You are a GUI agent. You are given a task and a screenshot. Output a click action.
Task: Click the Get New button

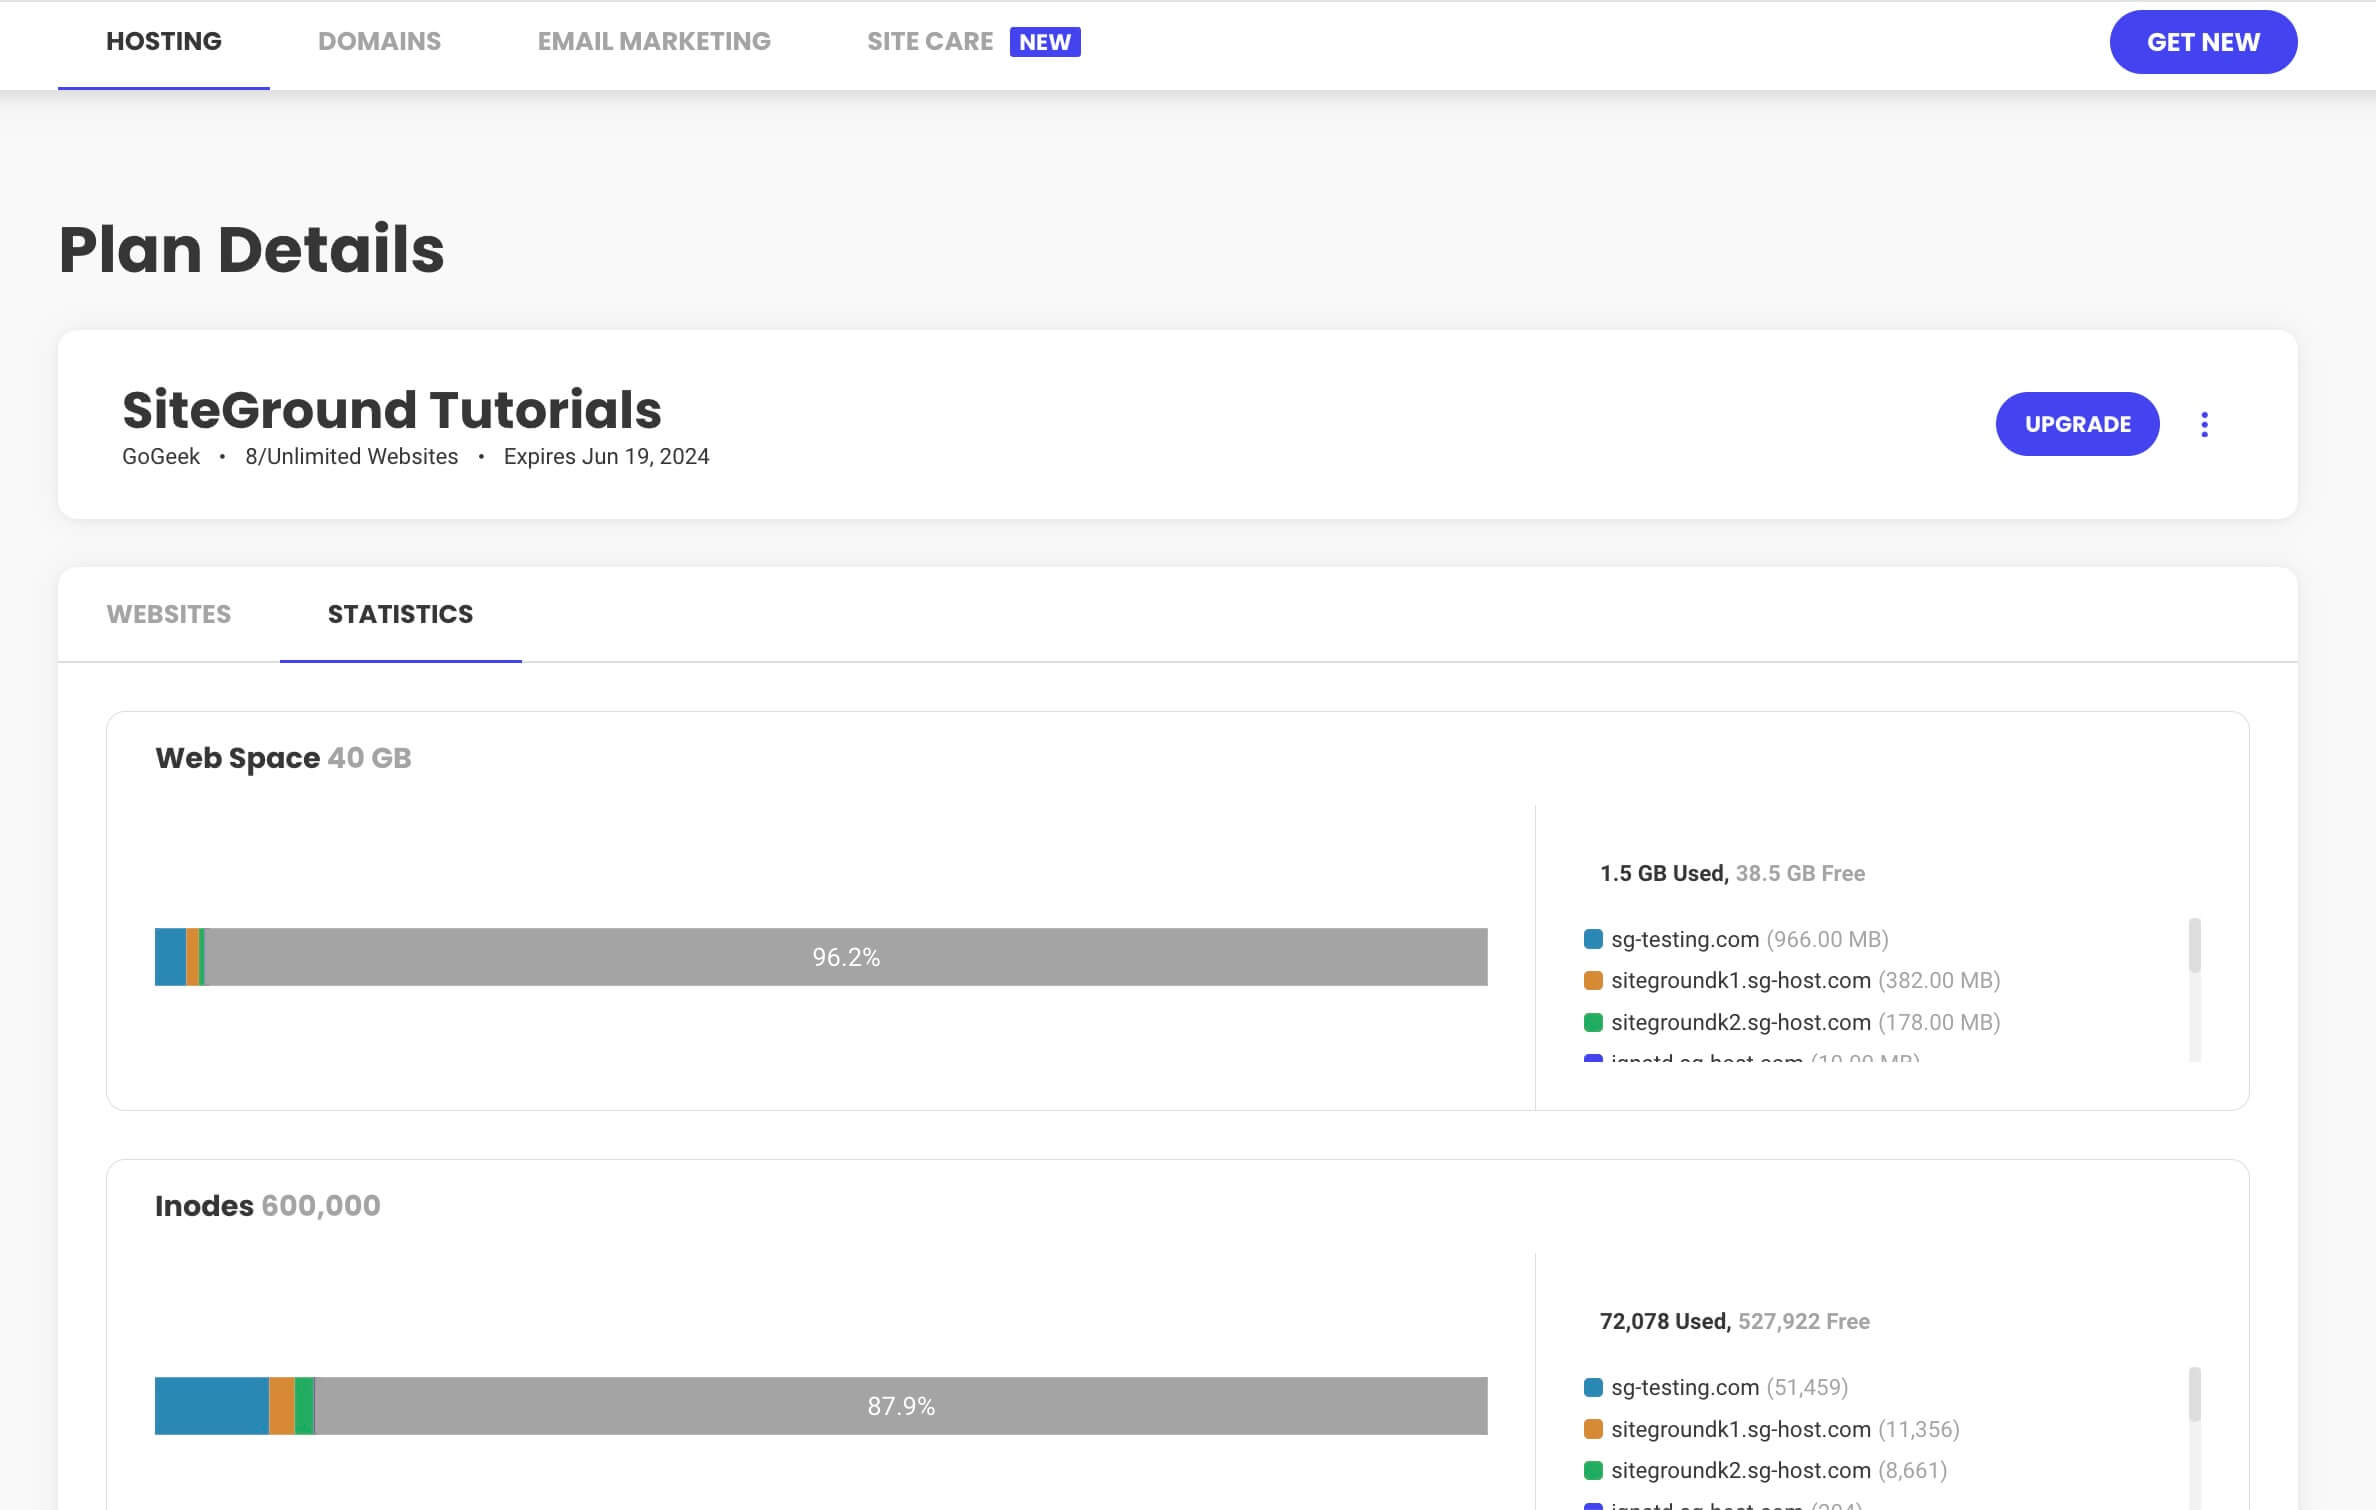click(2203, 42)
